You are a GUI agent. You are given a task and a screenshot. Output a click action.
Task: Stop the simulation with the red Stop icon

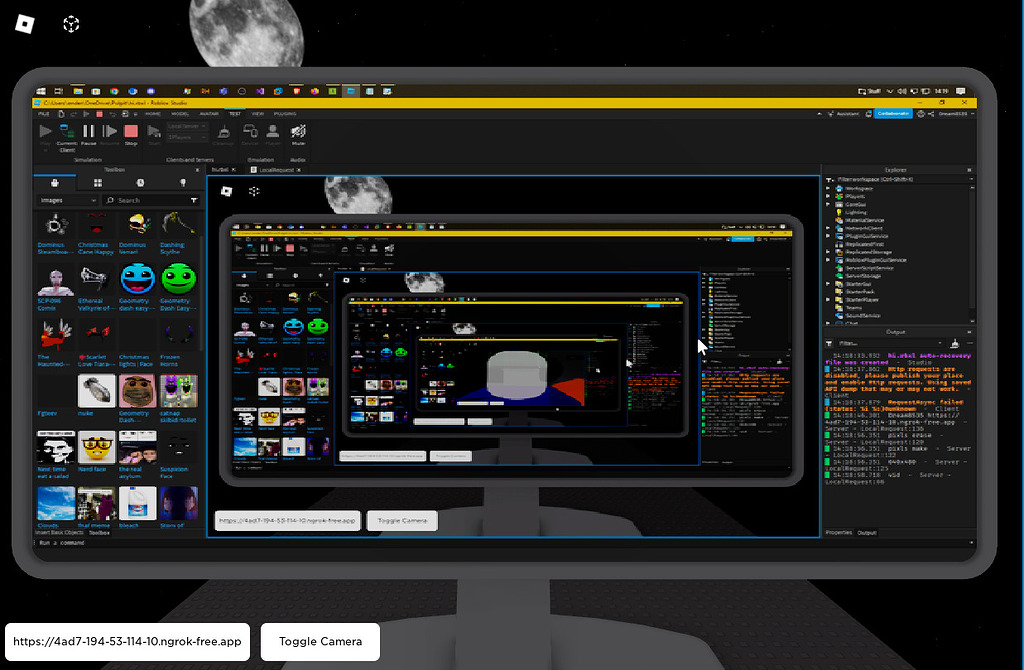pos(129,129)
